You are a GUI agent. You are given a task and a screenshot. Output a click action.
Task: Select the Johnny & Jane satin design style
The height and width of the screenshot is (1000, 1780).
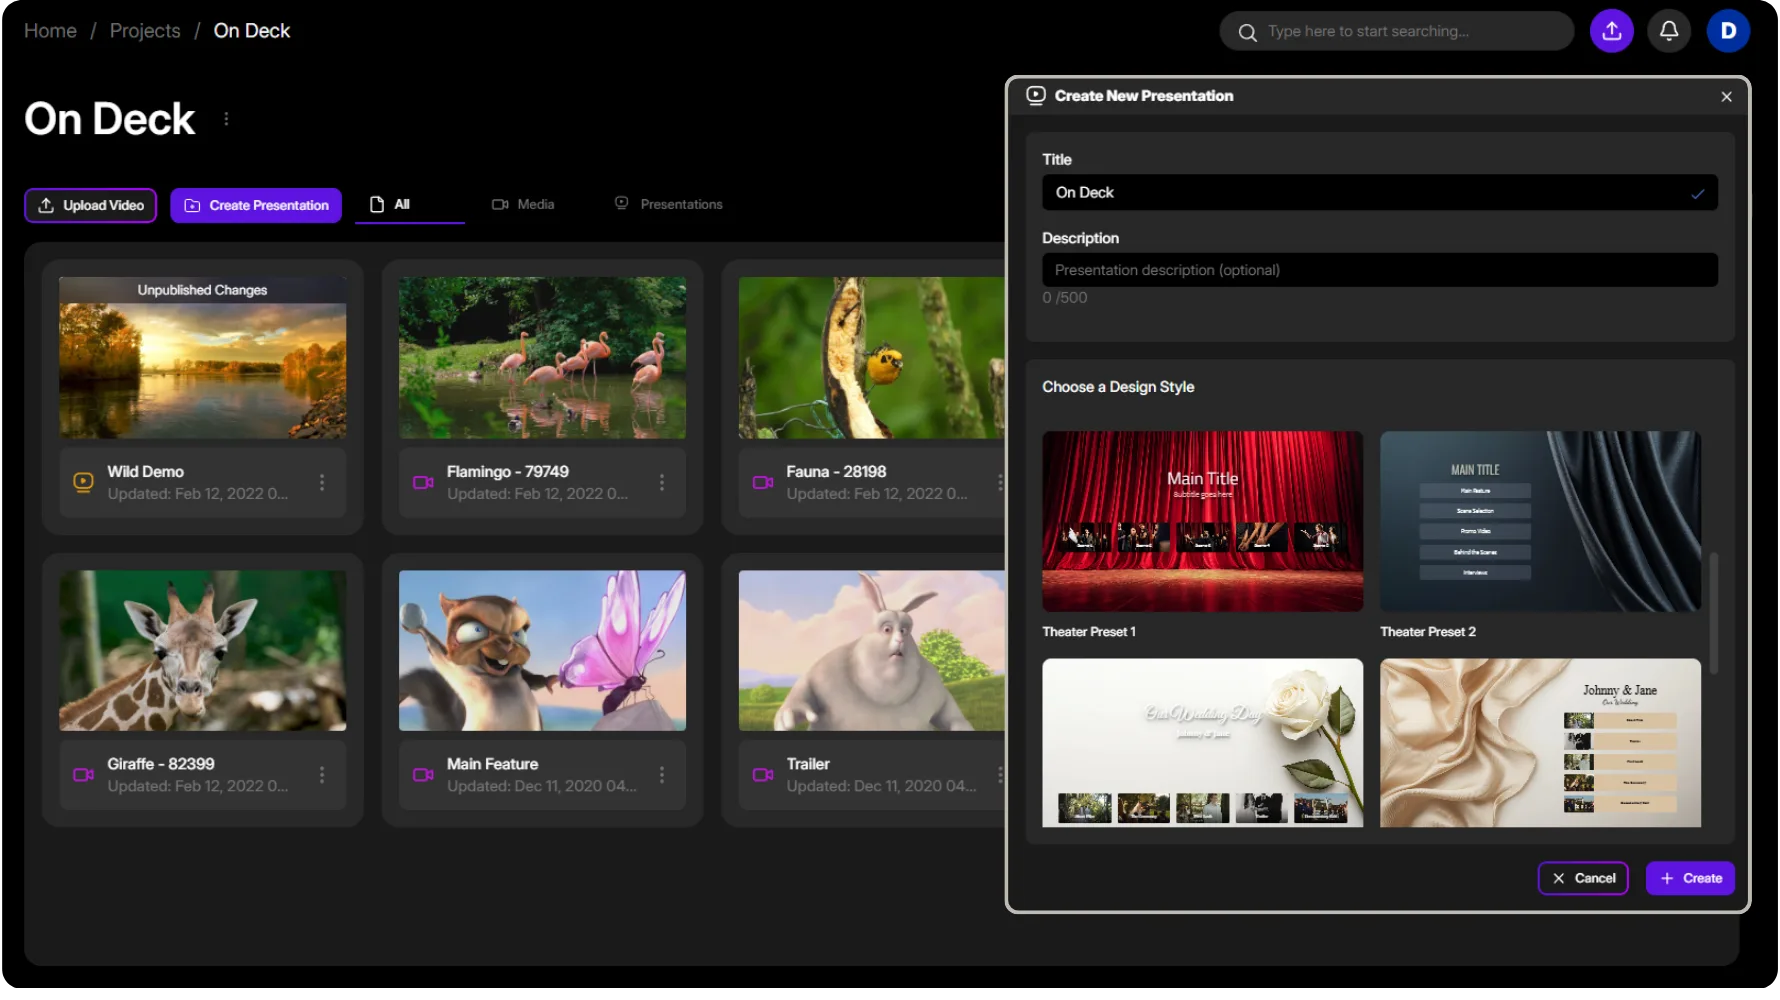tap(1540, 743)
